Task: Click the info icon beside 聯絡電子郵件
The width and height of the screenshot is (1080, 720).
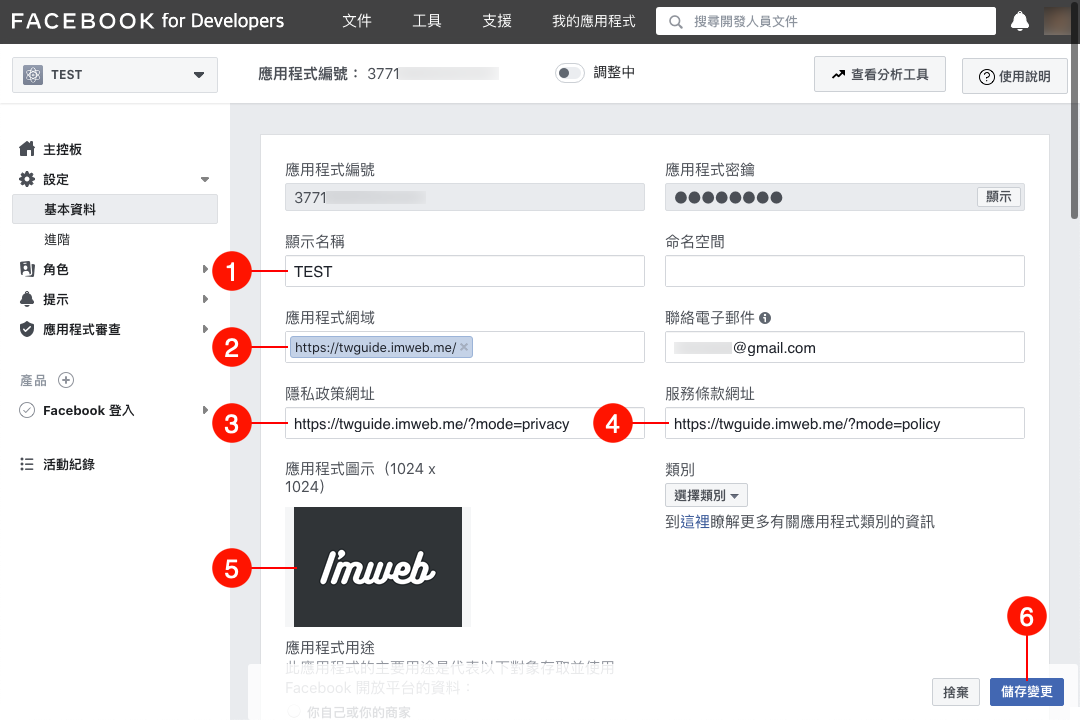Action: pyautogui.click(x=765, y=318)
